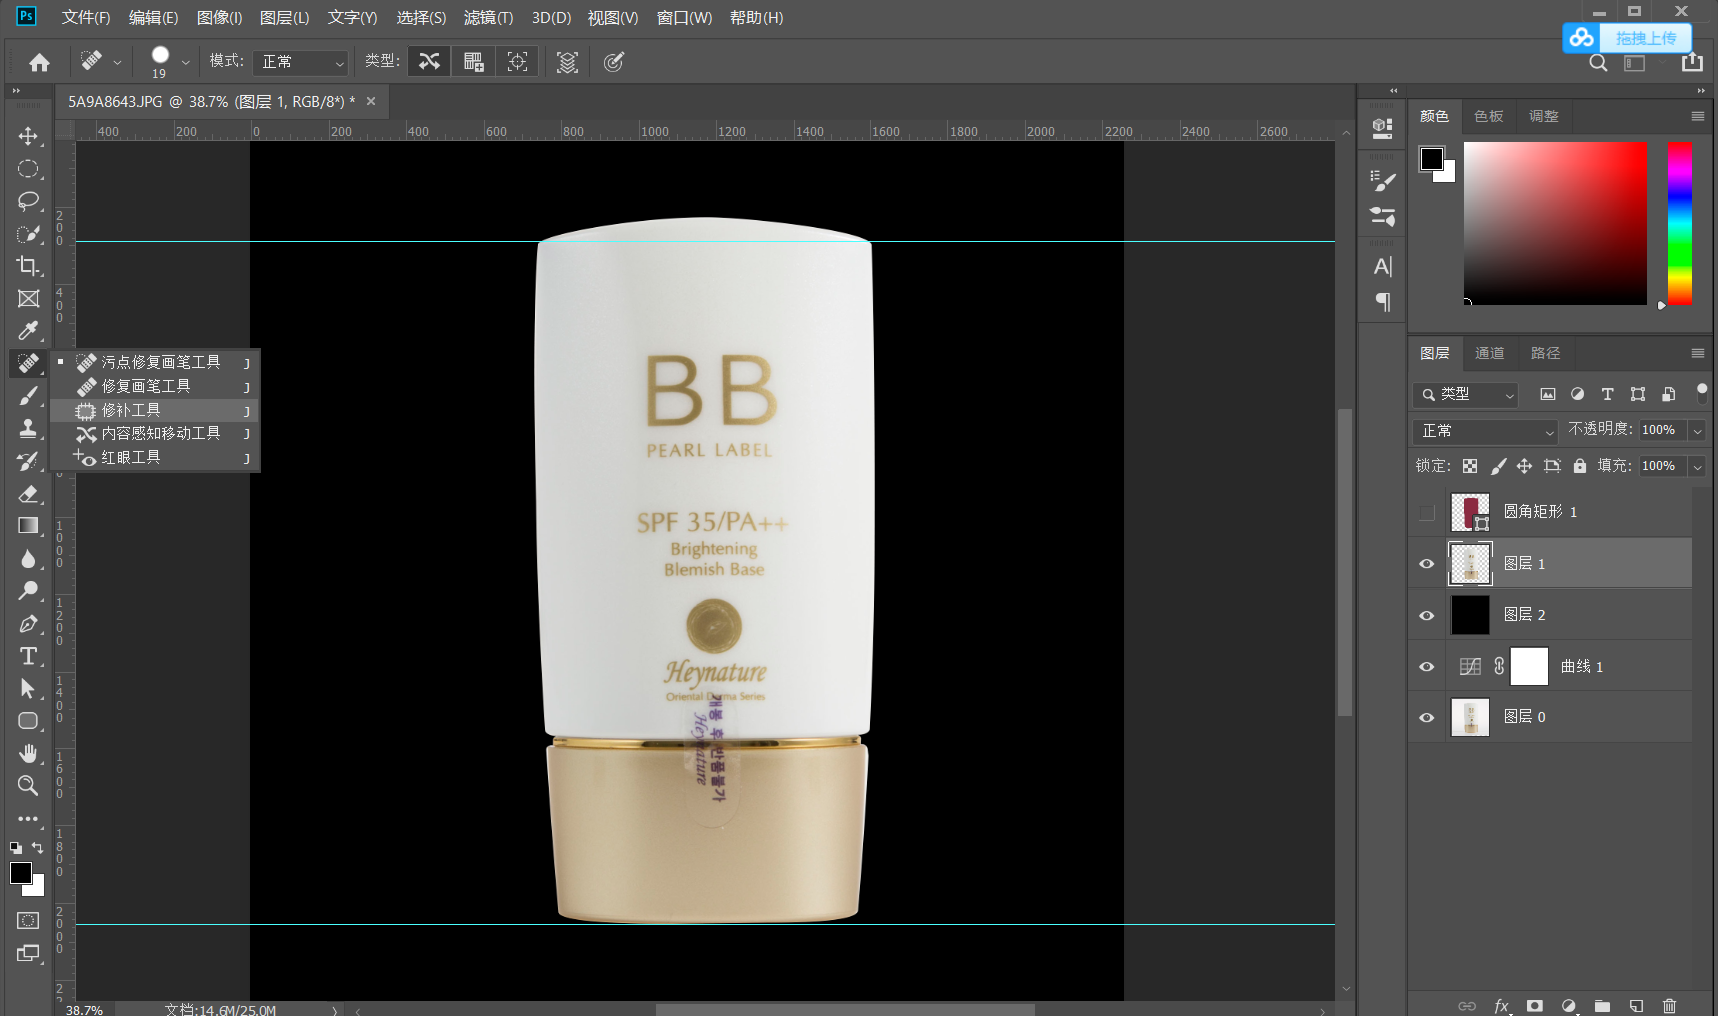Screen dimensions: 1718x1016
Task: Select the Path Selection tool
Action: pos(28,689)
